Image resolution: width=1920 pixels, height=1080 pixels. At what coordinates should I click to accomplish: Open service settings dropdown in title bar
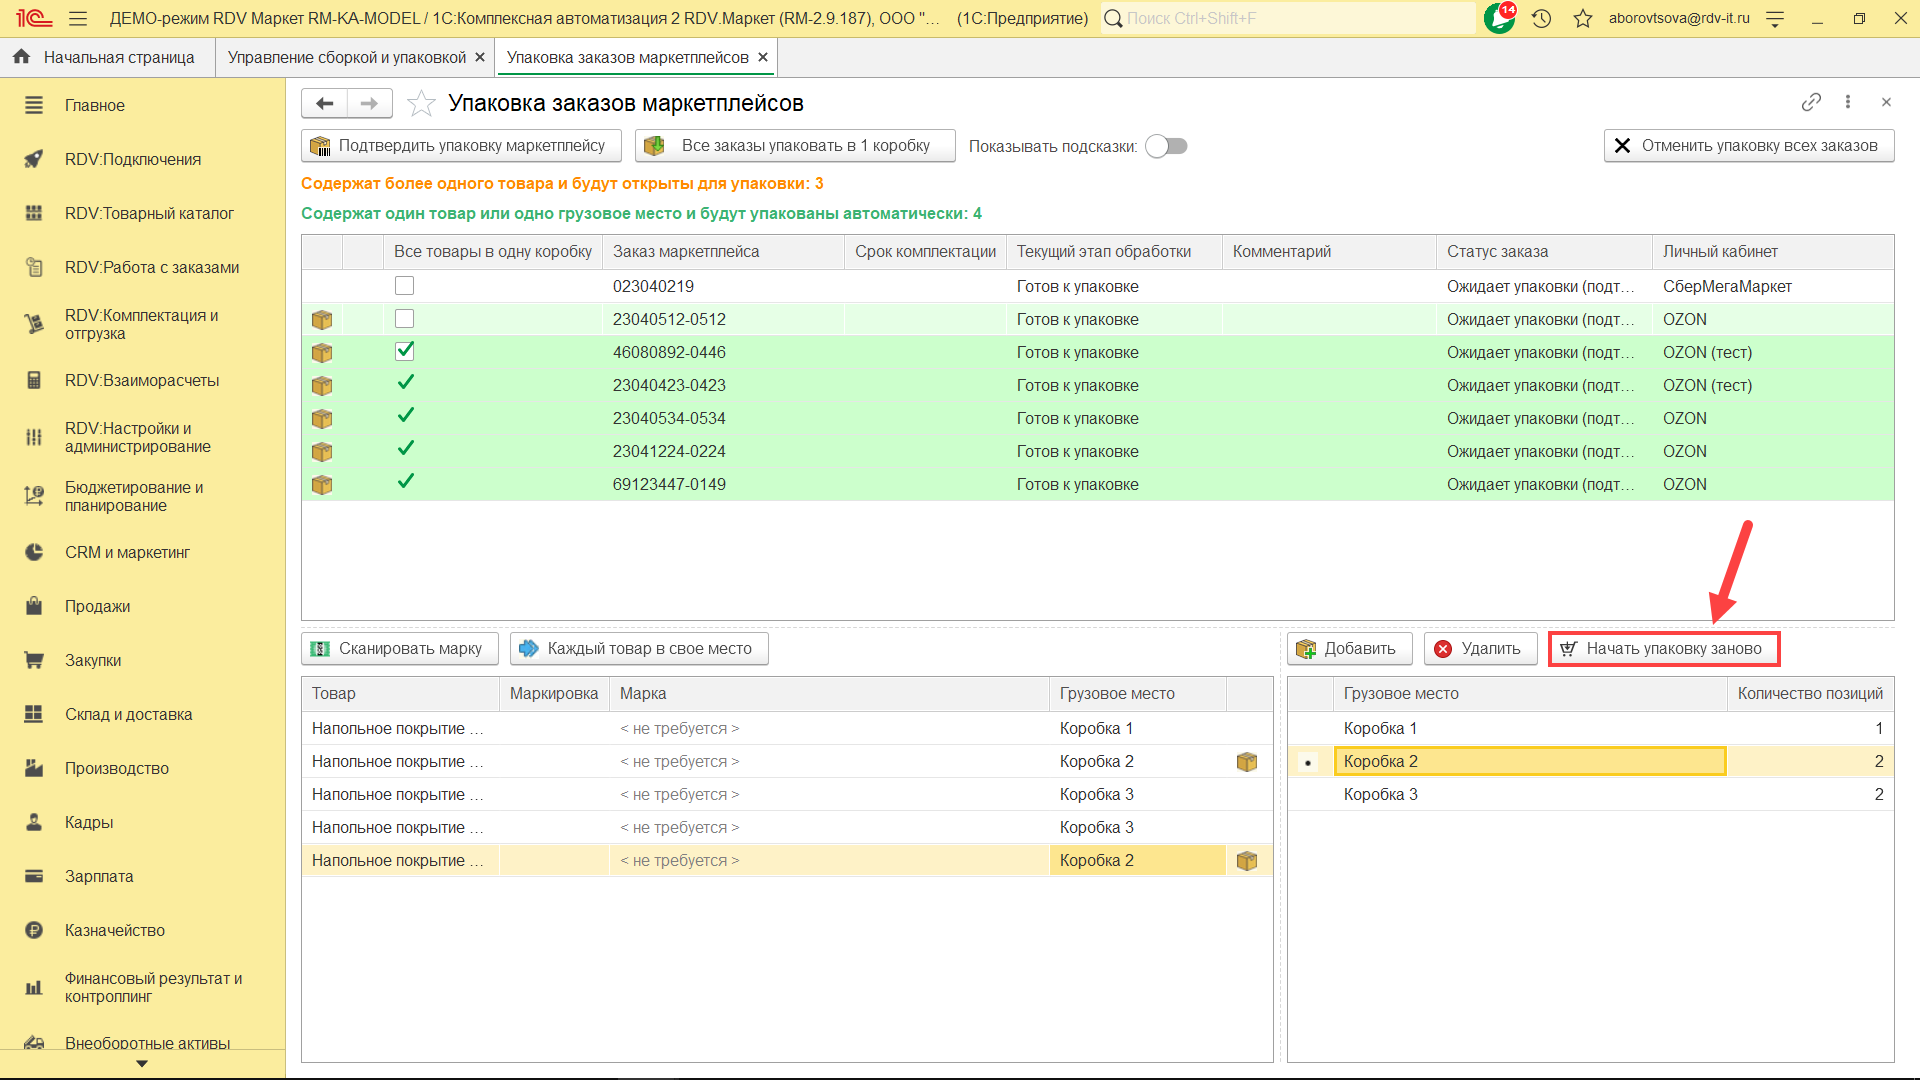[x=1775, y=18]
